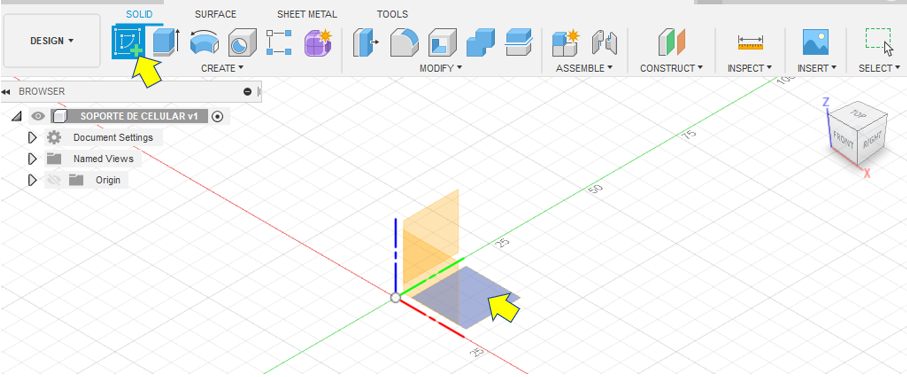
Task: Select the Offset Plane construct tool
Action: [671, 43]
